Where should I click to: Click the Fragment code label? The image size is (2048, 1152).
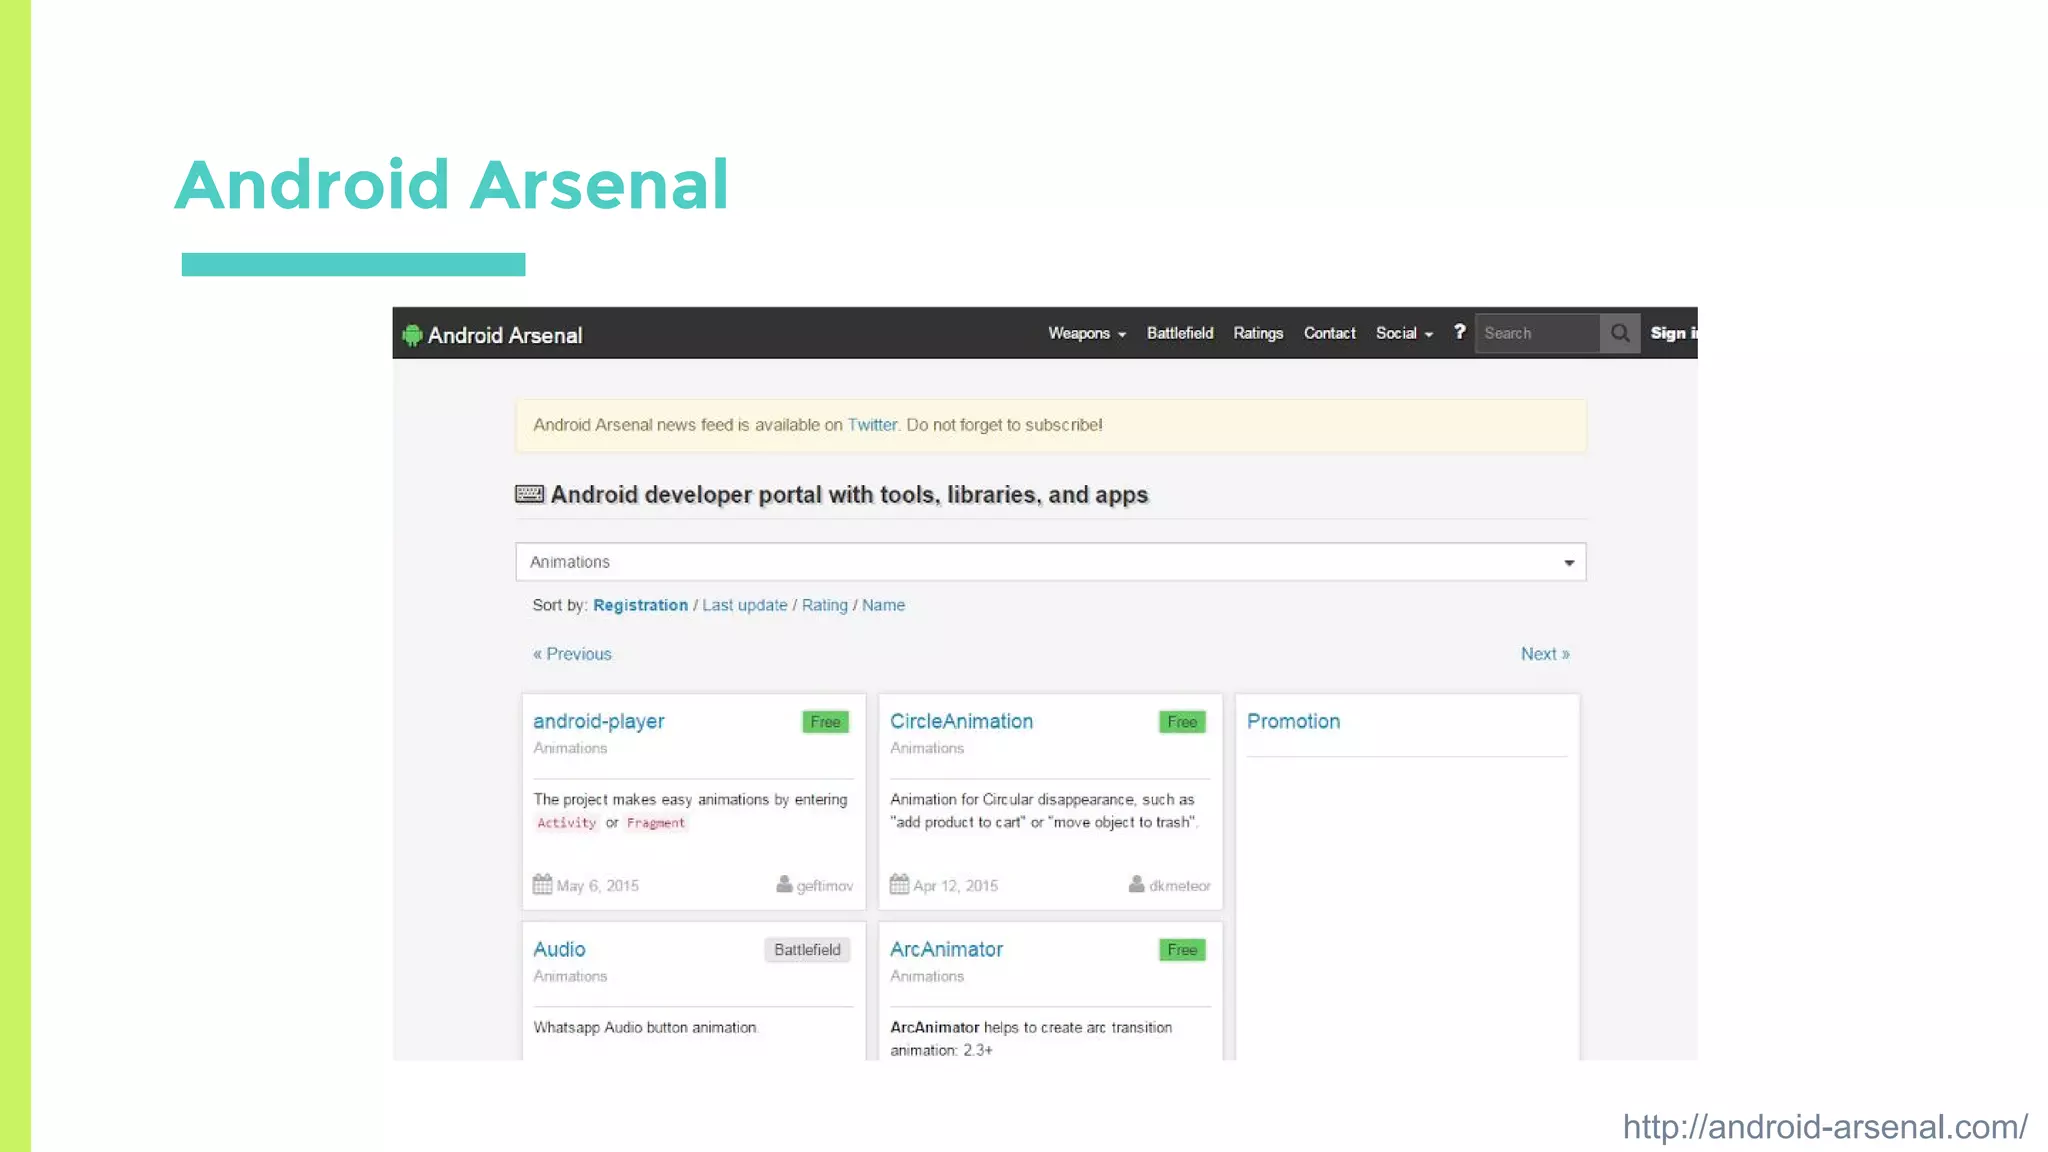656,823
